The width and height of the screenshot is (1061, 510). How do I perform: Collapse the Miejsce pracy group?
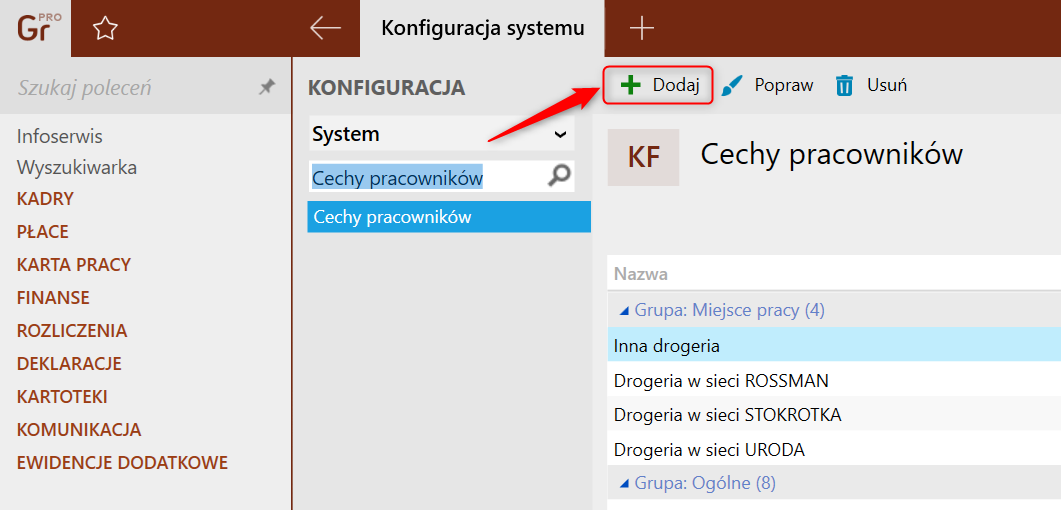tap(624, 311)
